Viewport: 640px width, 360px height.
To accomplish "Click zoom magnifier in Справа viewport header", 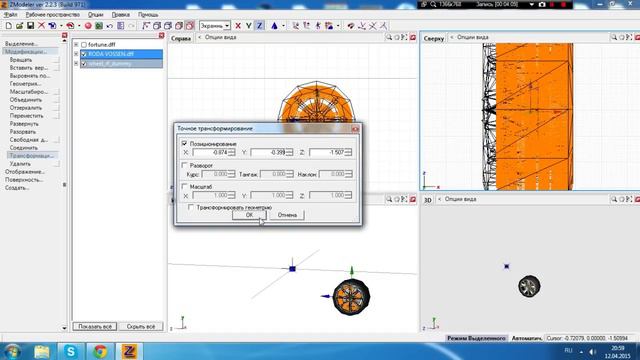I will (389, 38).
